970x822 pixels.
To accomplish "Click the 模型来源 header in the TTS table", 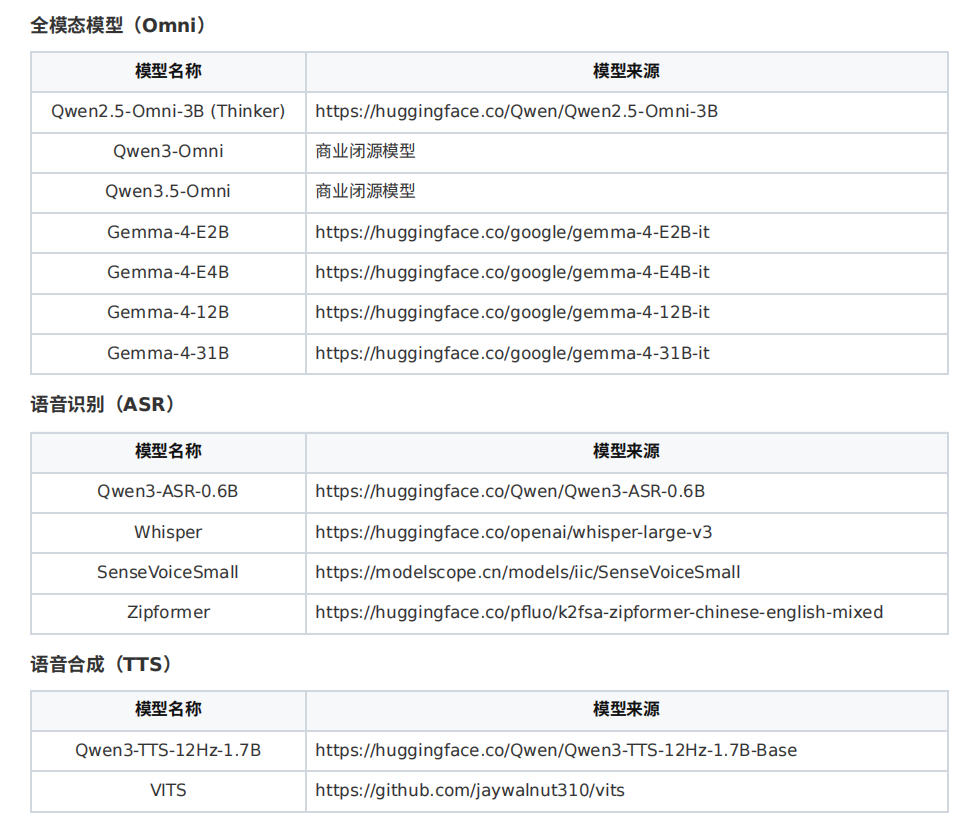I will click(x=626, y=709).
